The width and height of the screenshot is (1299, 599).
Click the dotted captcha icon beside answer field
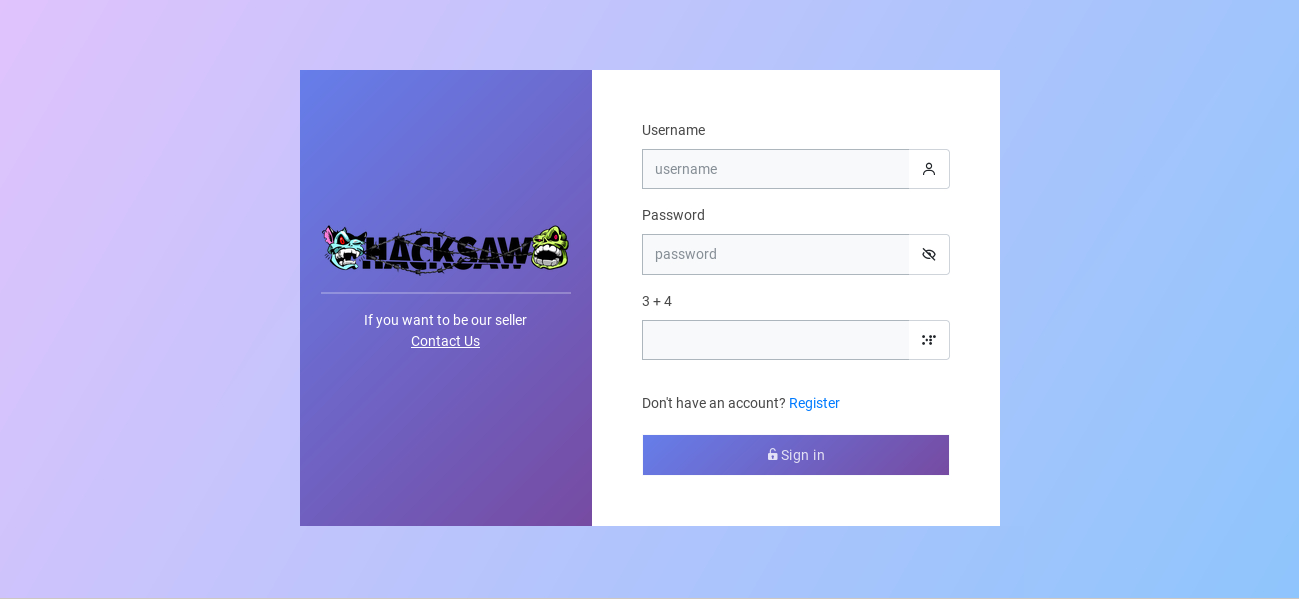929,340
